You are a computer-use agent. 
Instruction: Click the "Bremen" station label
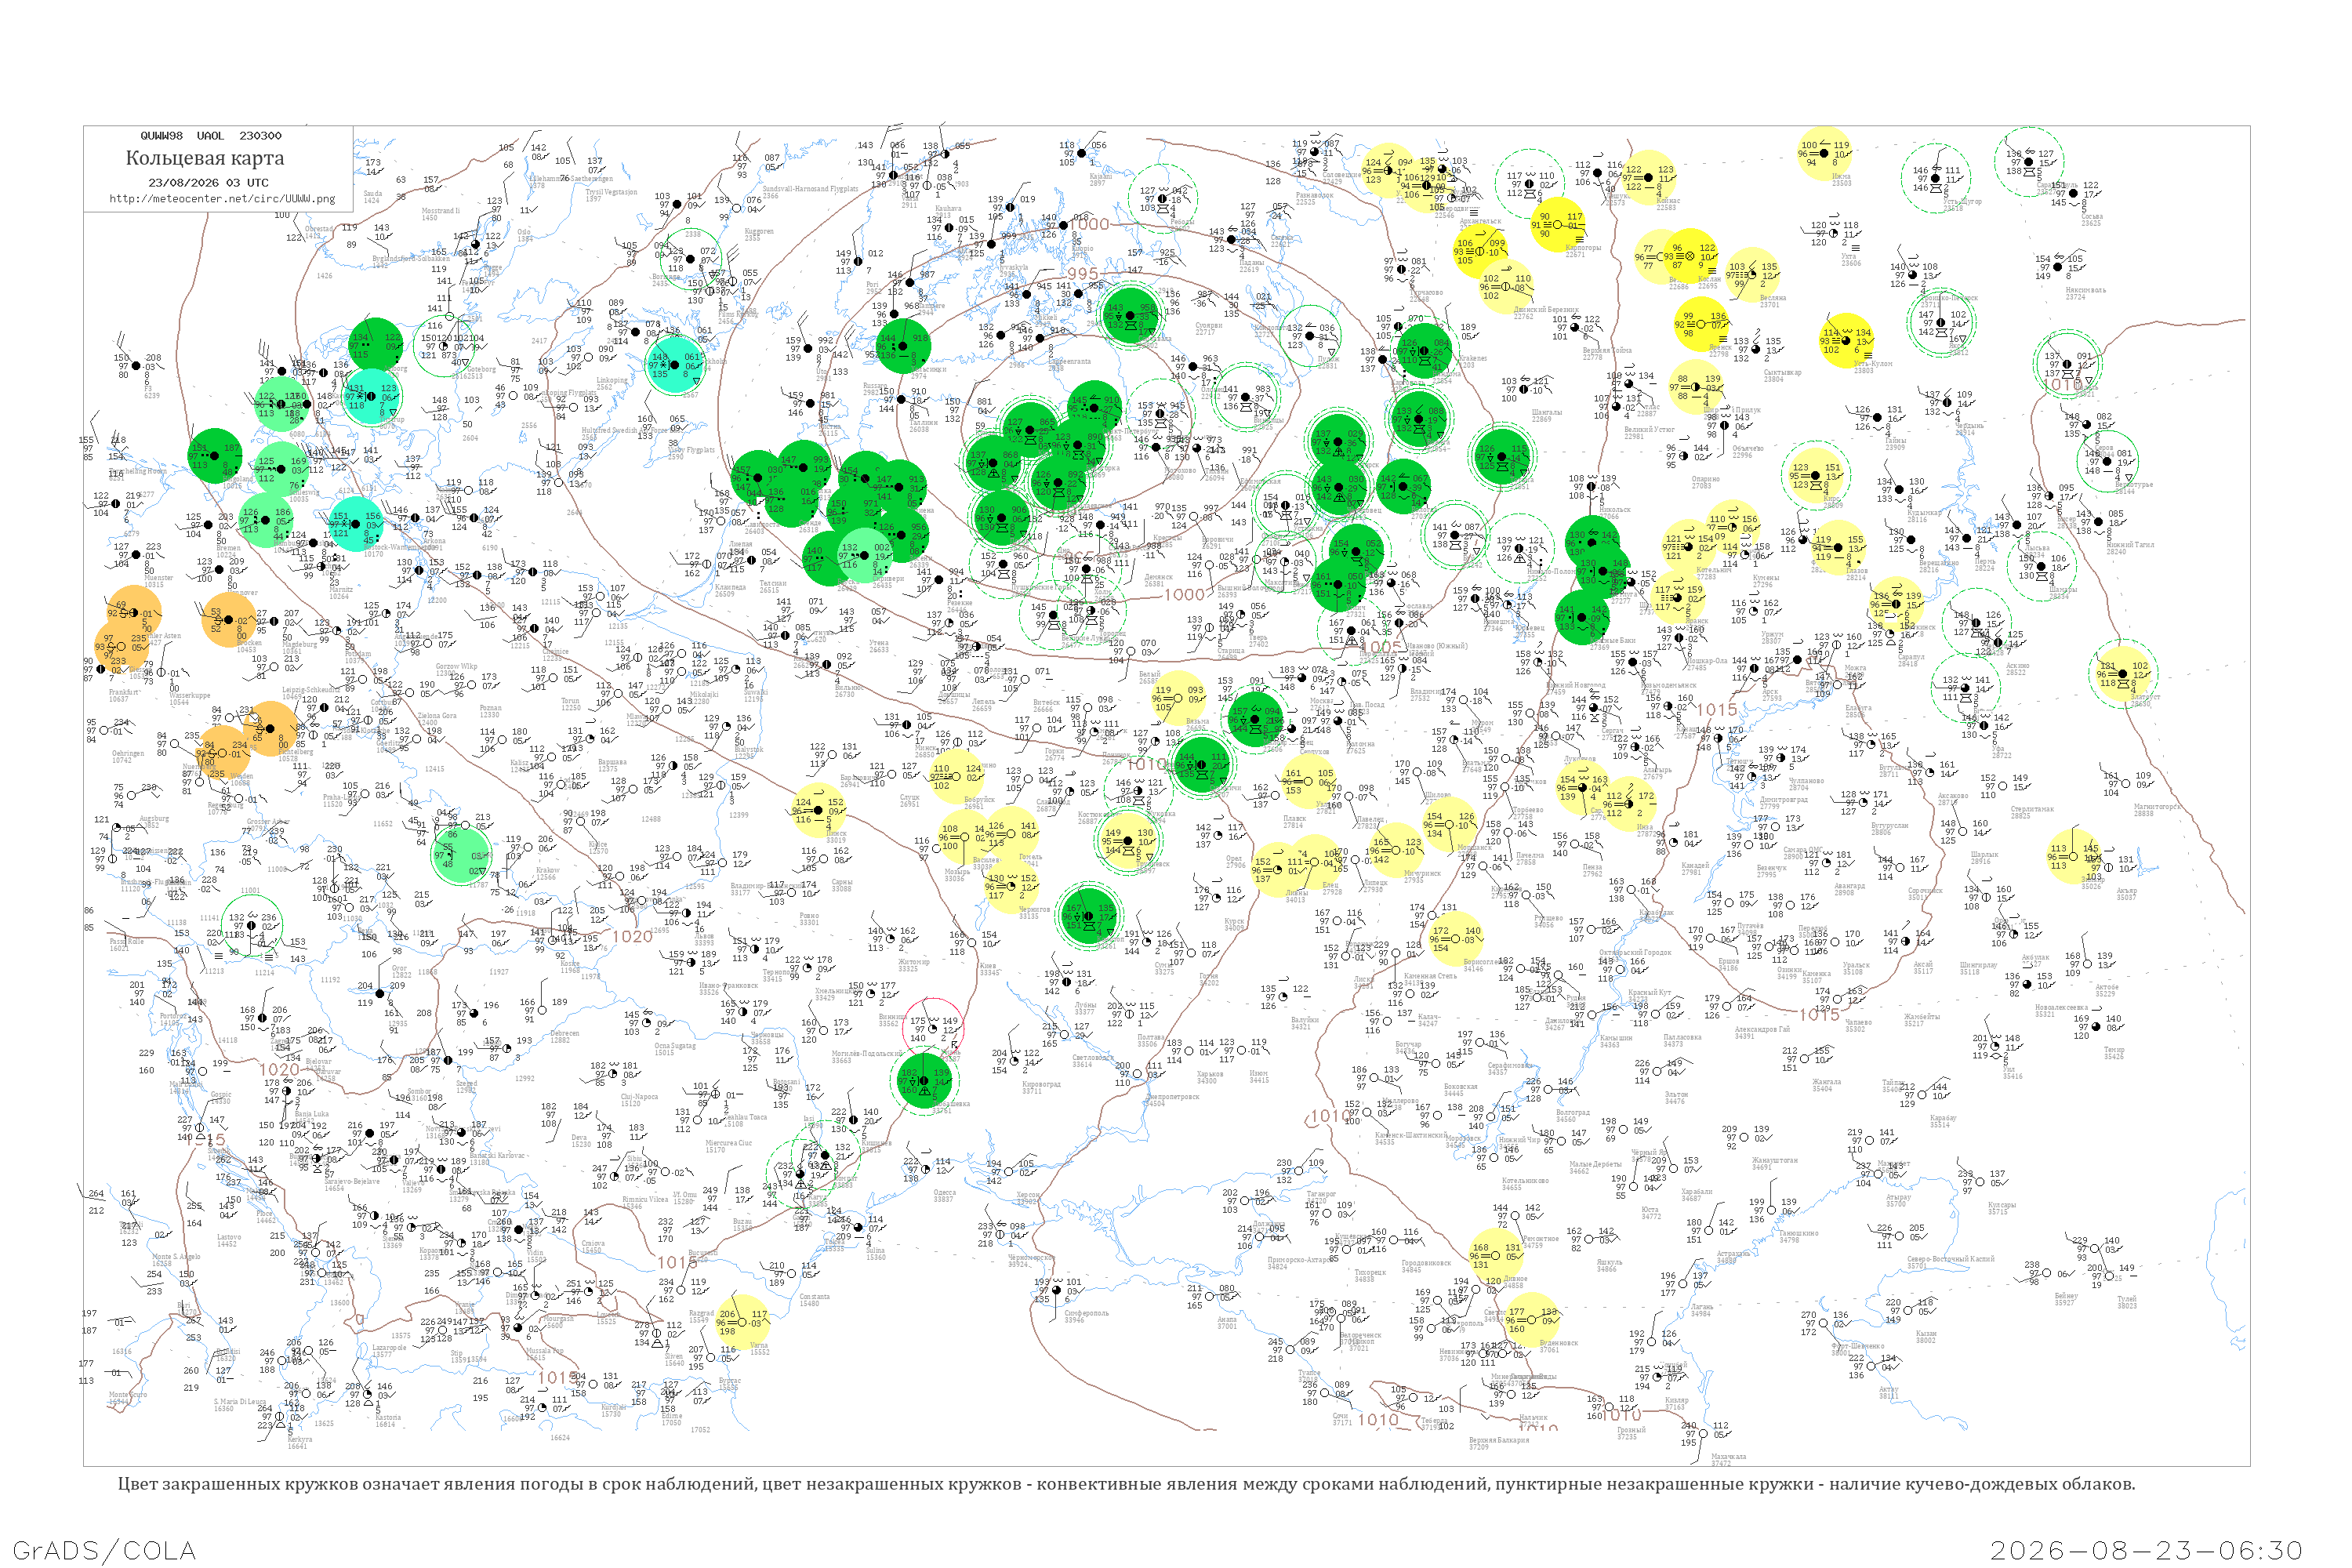pyautogui.click(x=228, y=548)
